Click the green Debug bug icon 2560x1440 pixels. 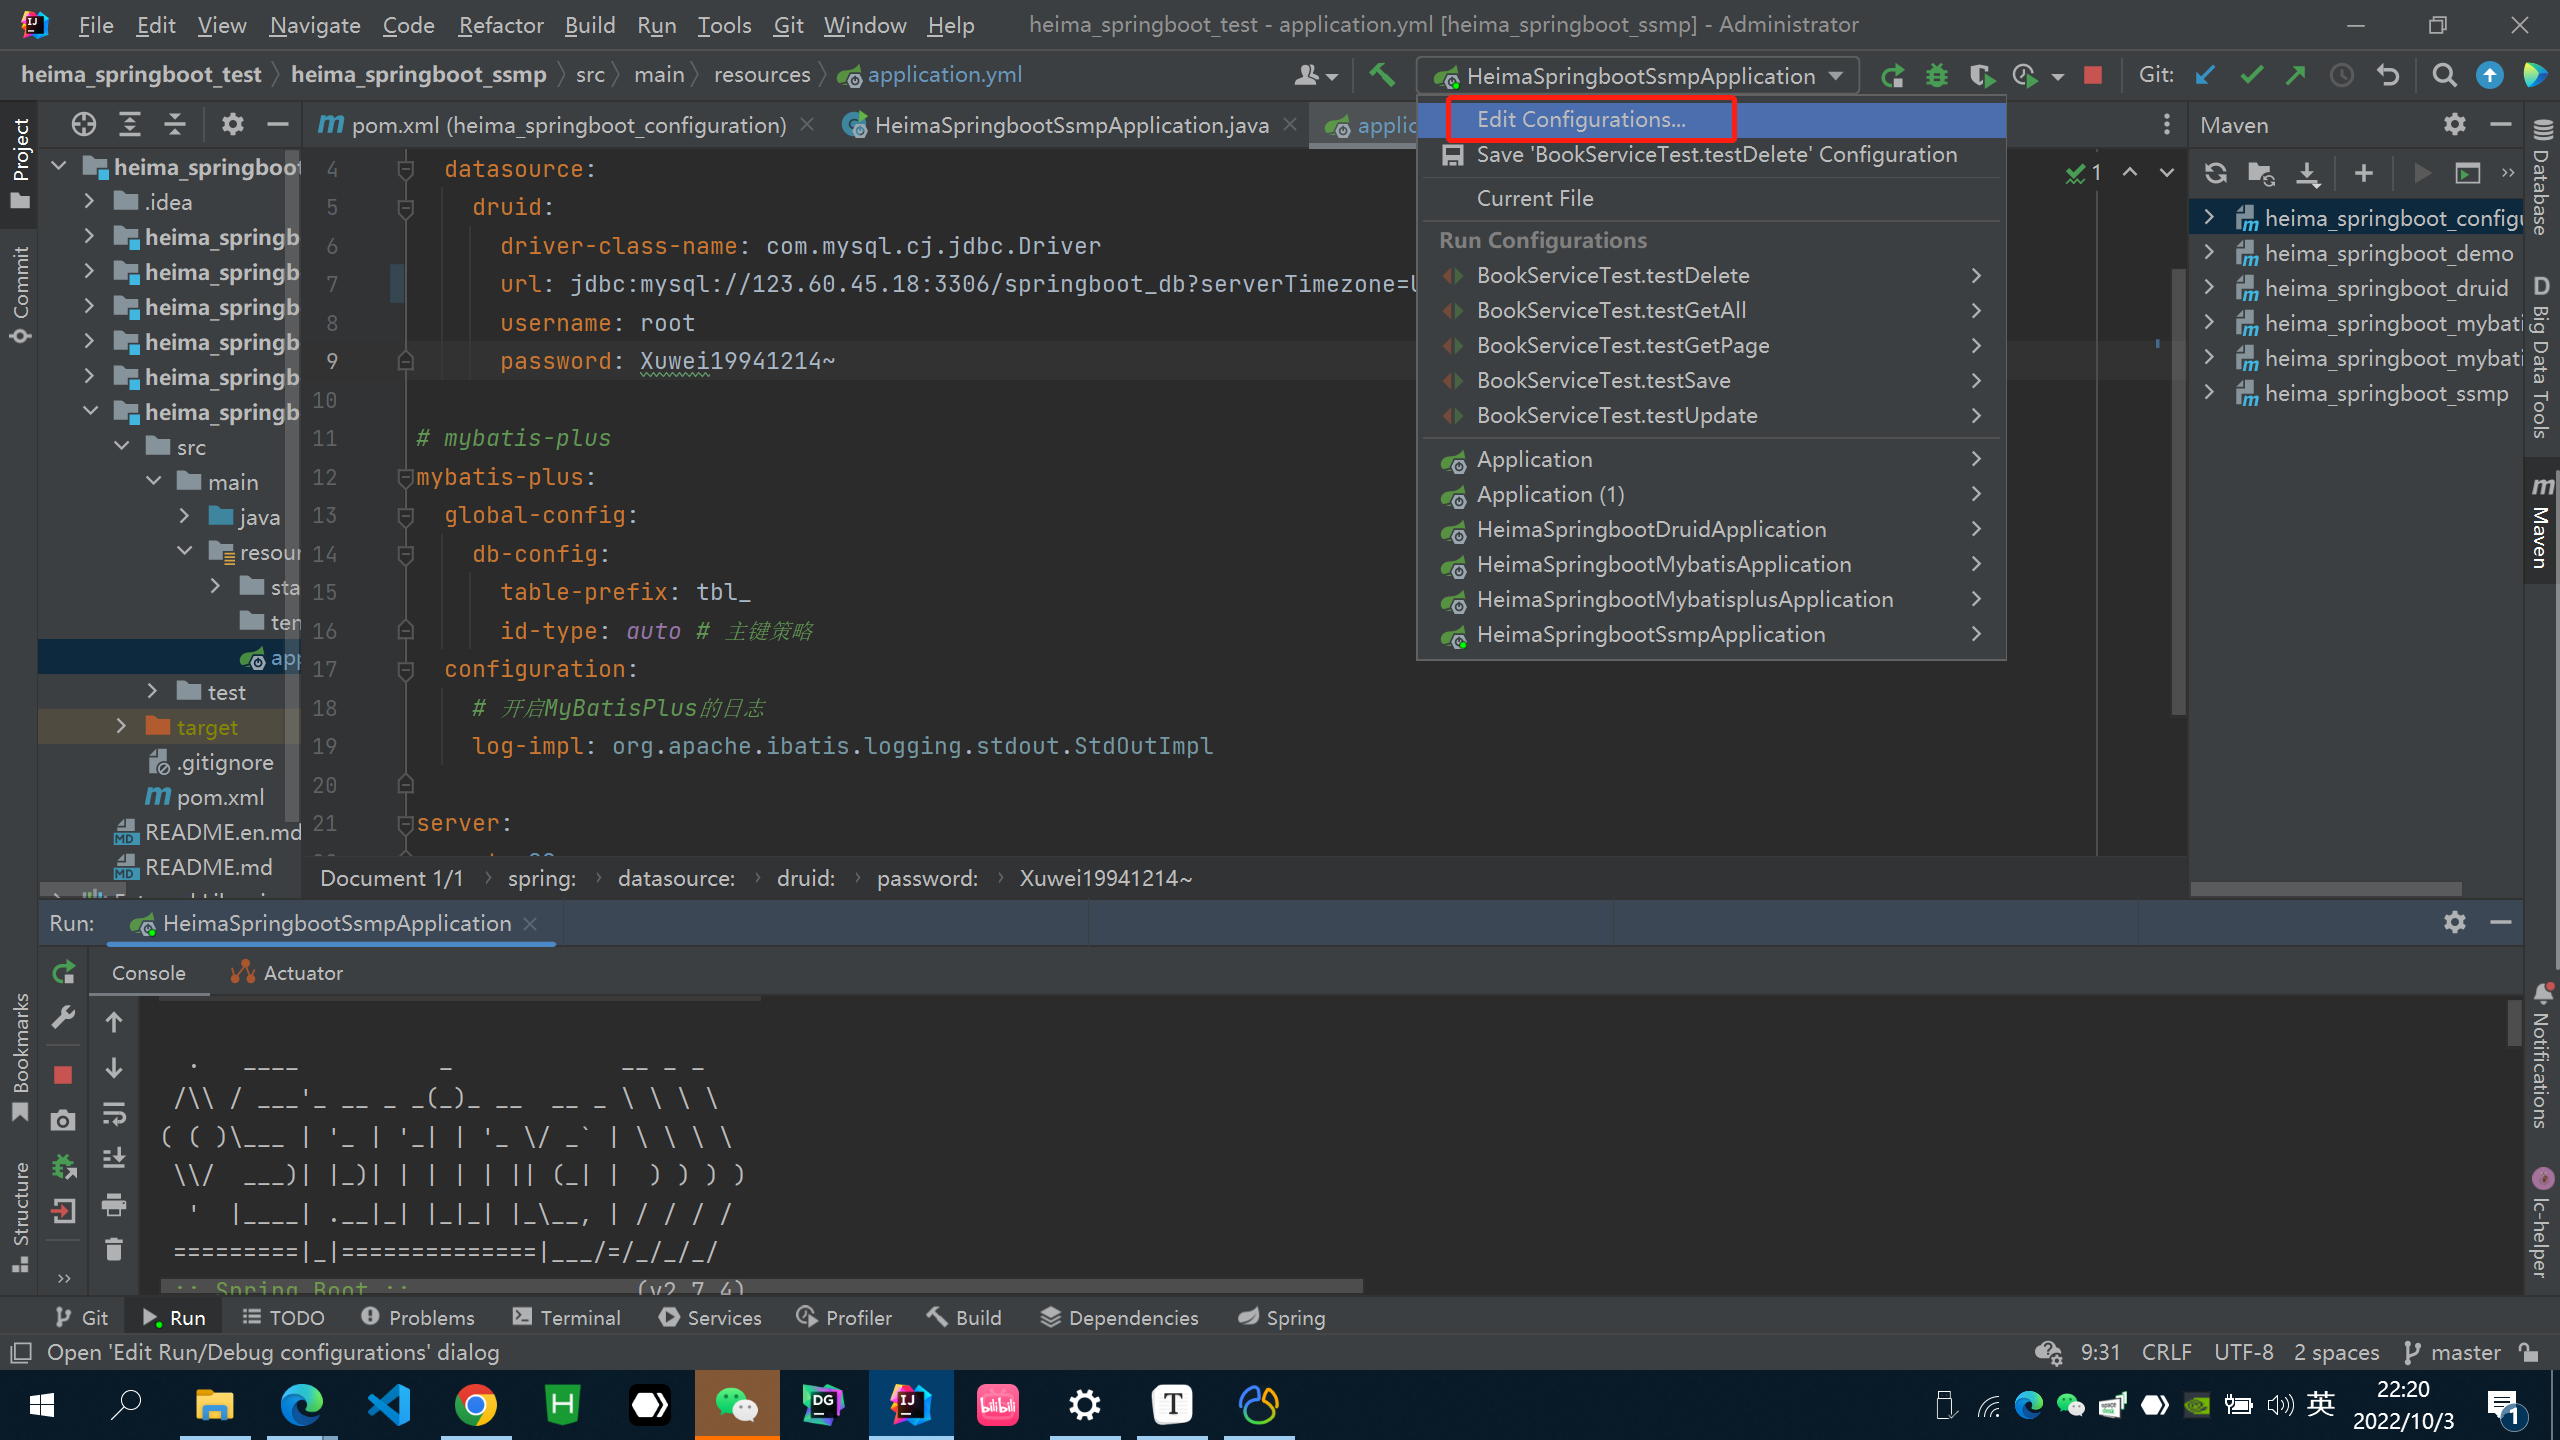(x=1937, y=76)
